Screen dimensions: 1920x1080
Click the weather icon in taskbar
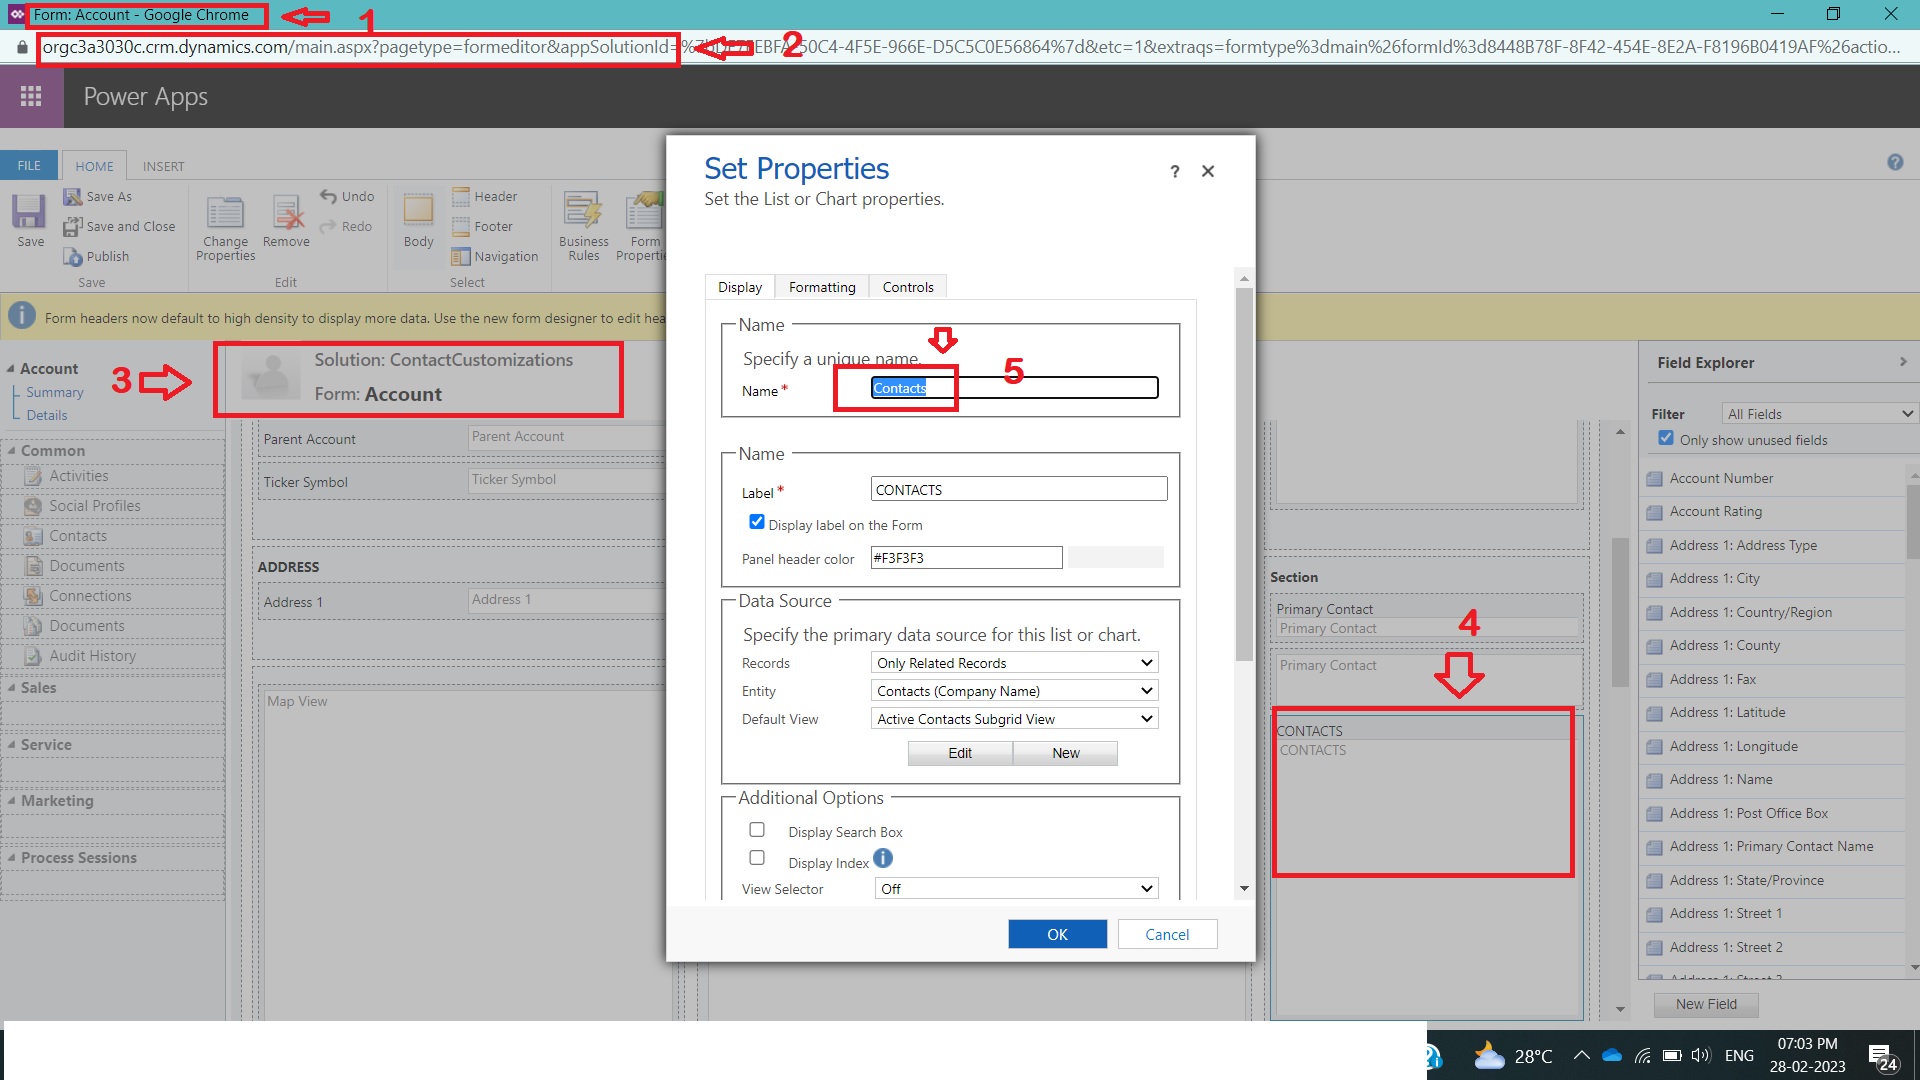coord(1489,1056)
